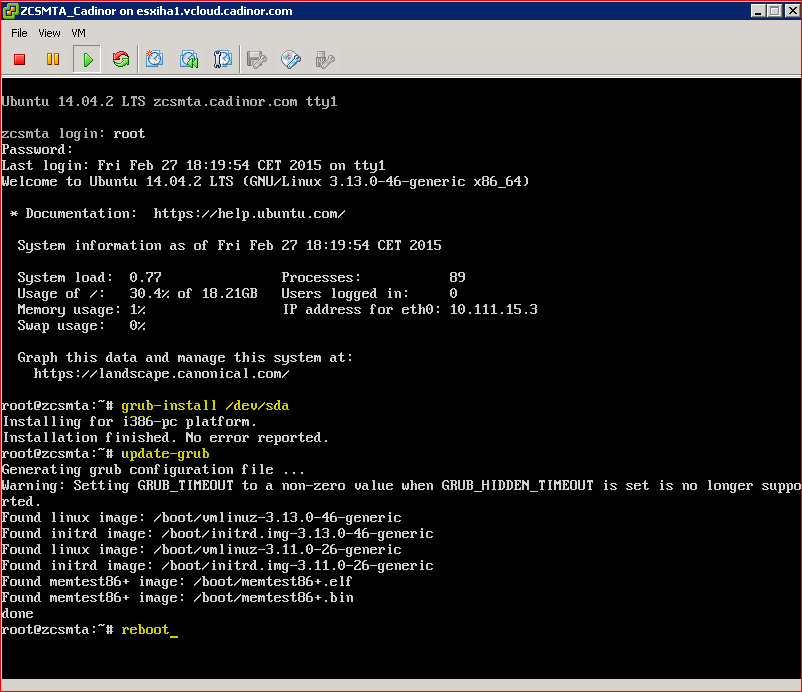Click the 'Swap usage: 0%' text

tap(81, 325)
